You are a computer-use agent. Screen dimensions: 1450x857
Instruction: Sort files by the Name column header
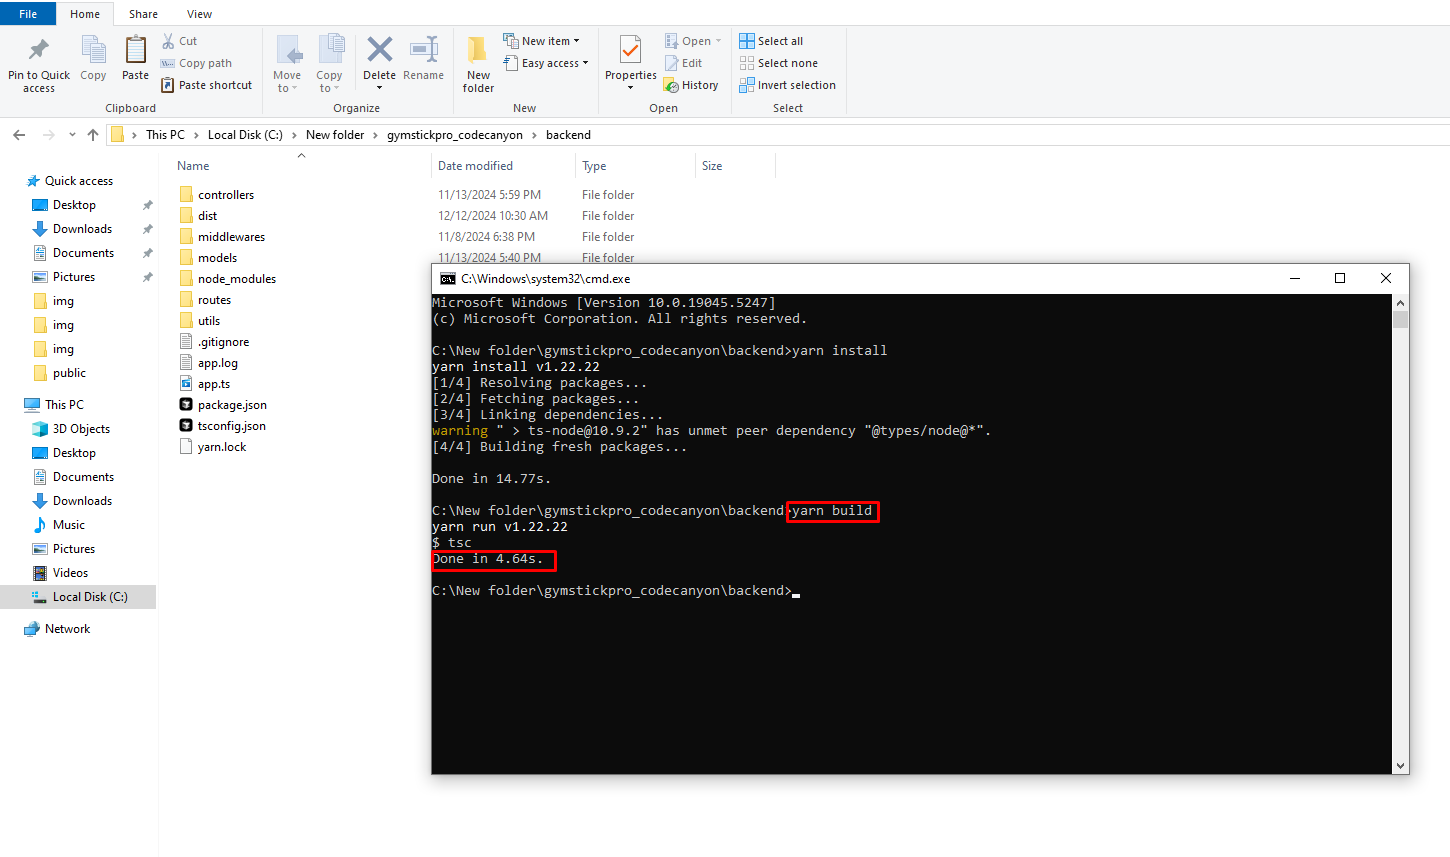tap(193, 166)
